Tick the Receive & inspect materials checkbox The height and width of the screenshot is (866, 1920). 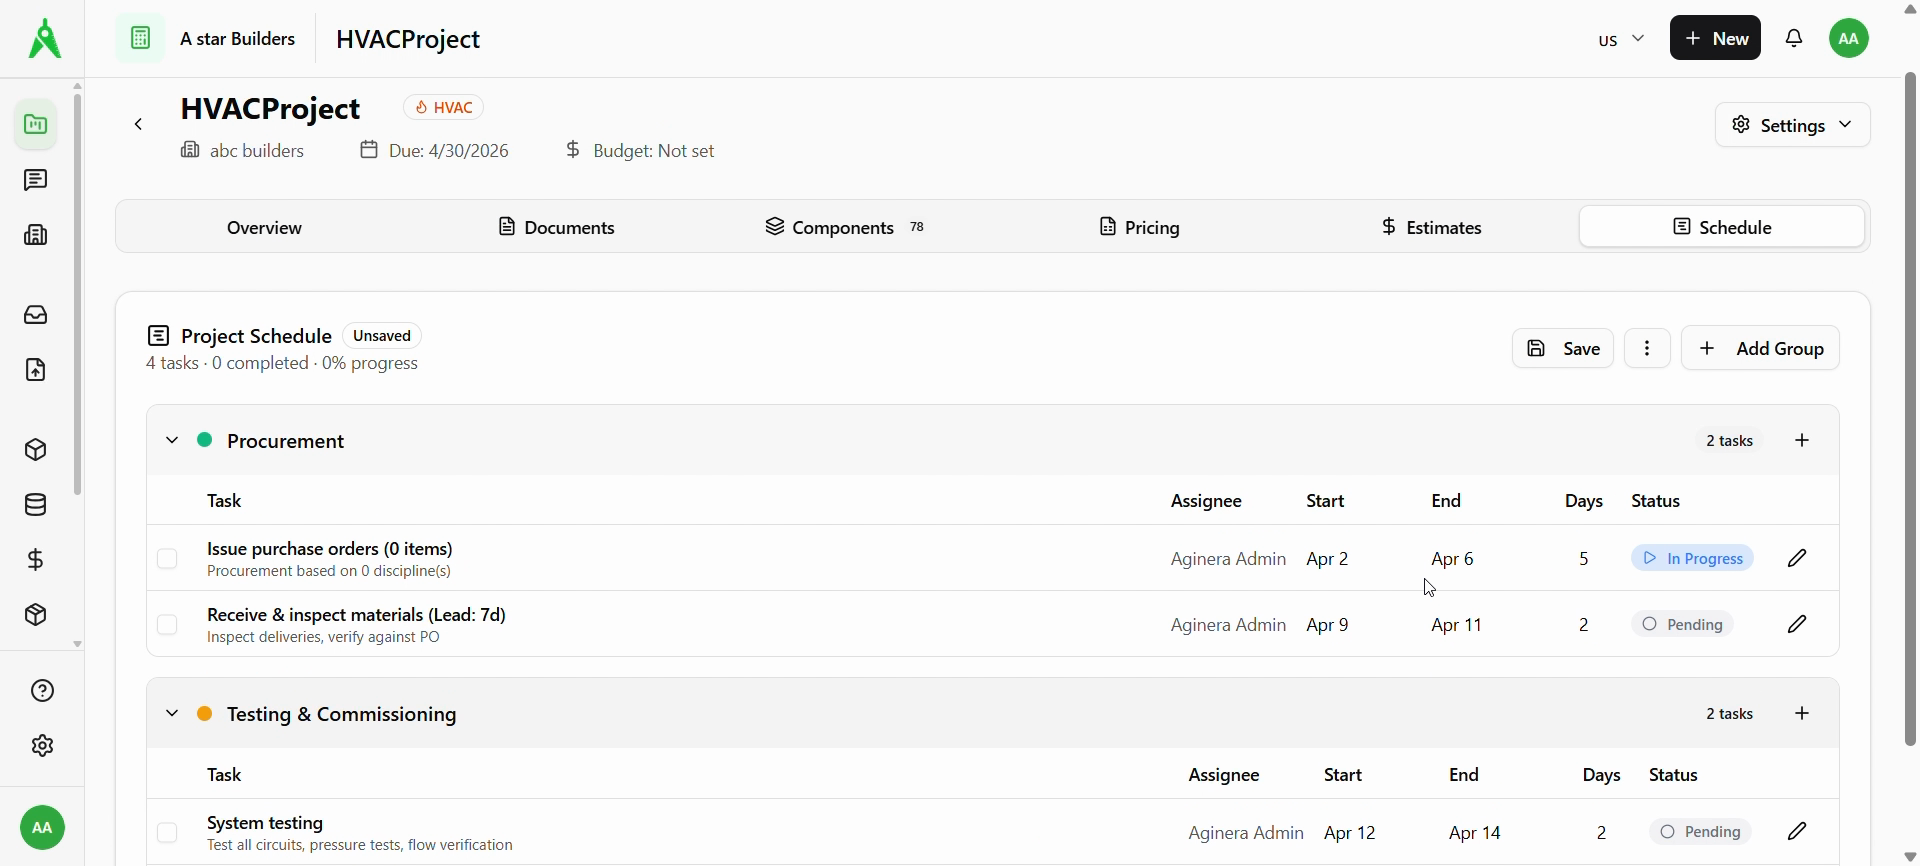(x=168, y=625)
